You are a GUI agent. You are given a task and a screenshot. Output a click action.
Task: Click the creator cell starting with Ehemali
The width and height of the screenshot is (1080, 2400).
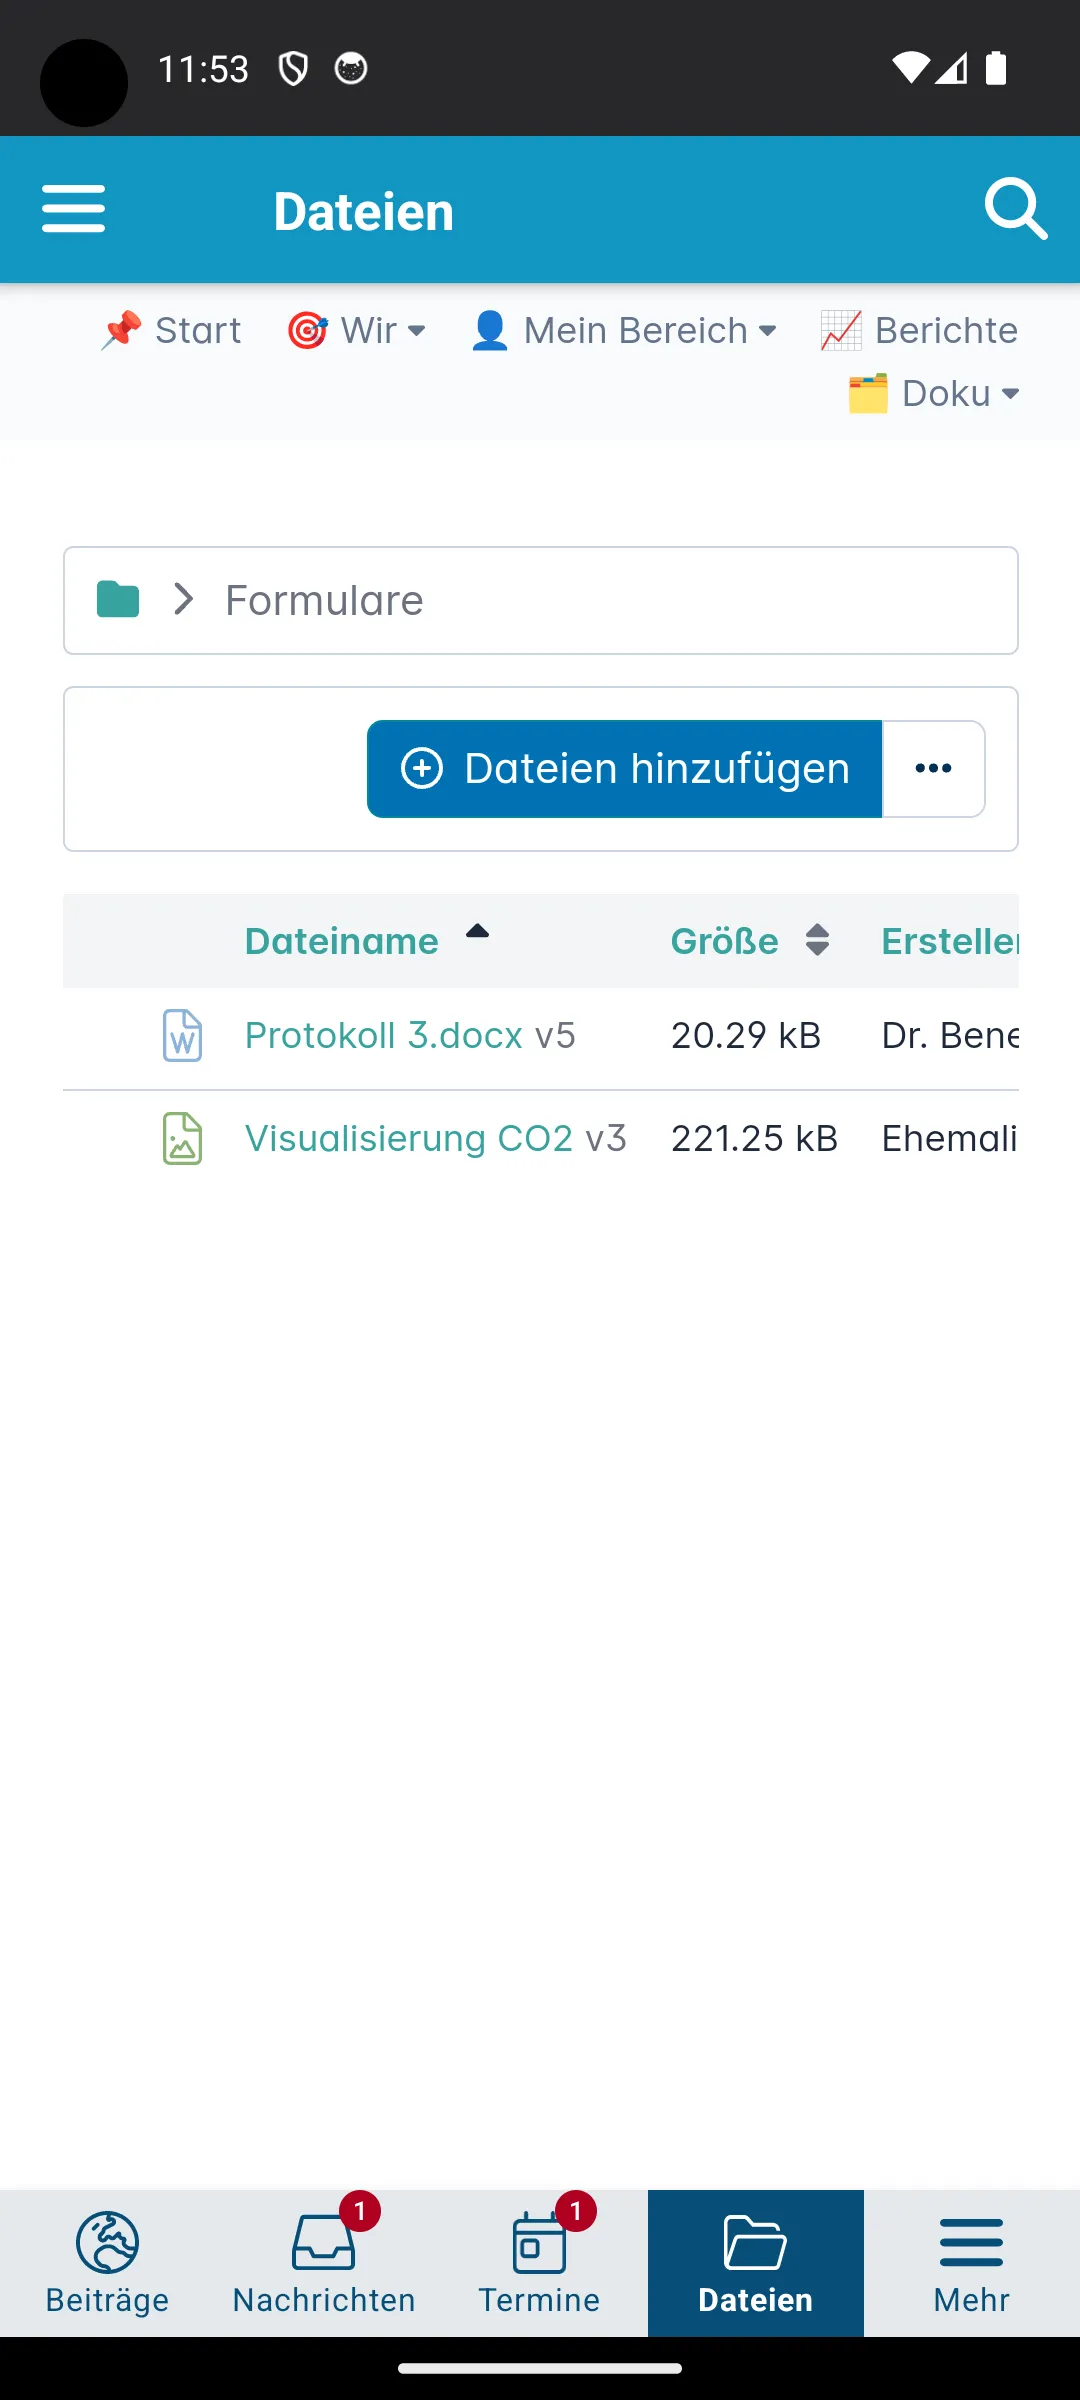[x=950, y=1139]
